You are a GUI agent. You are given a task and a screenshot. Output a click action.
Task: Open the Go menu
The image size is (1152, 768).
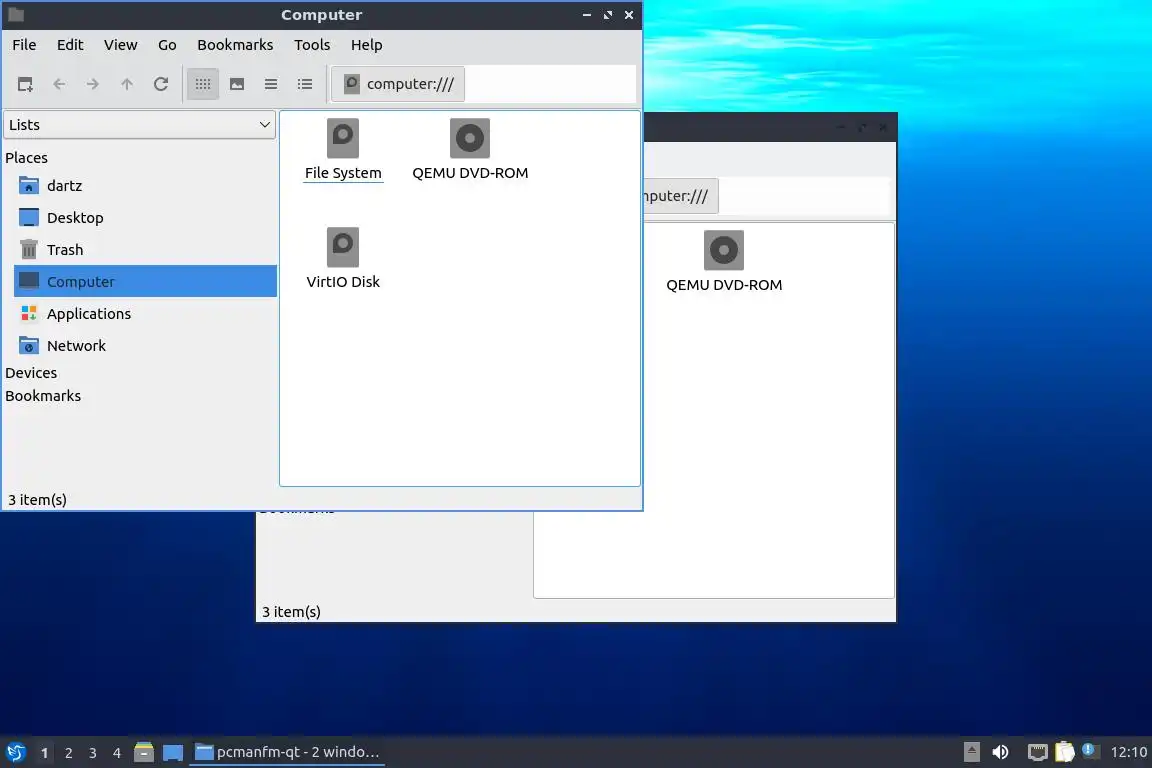point(167,45)
